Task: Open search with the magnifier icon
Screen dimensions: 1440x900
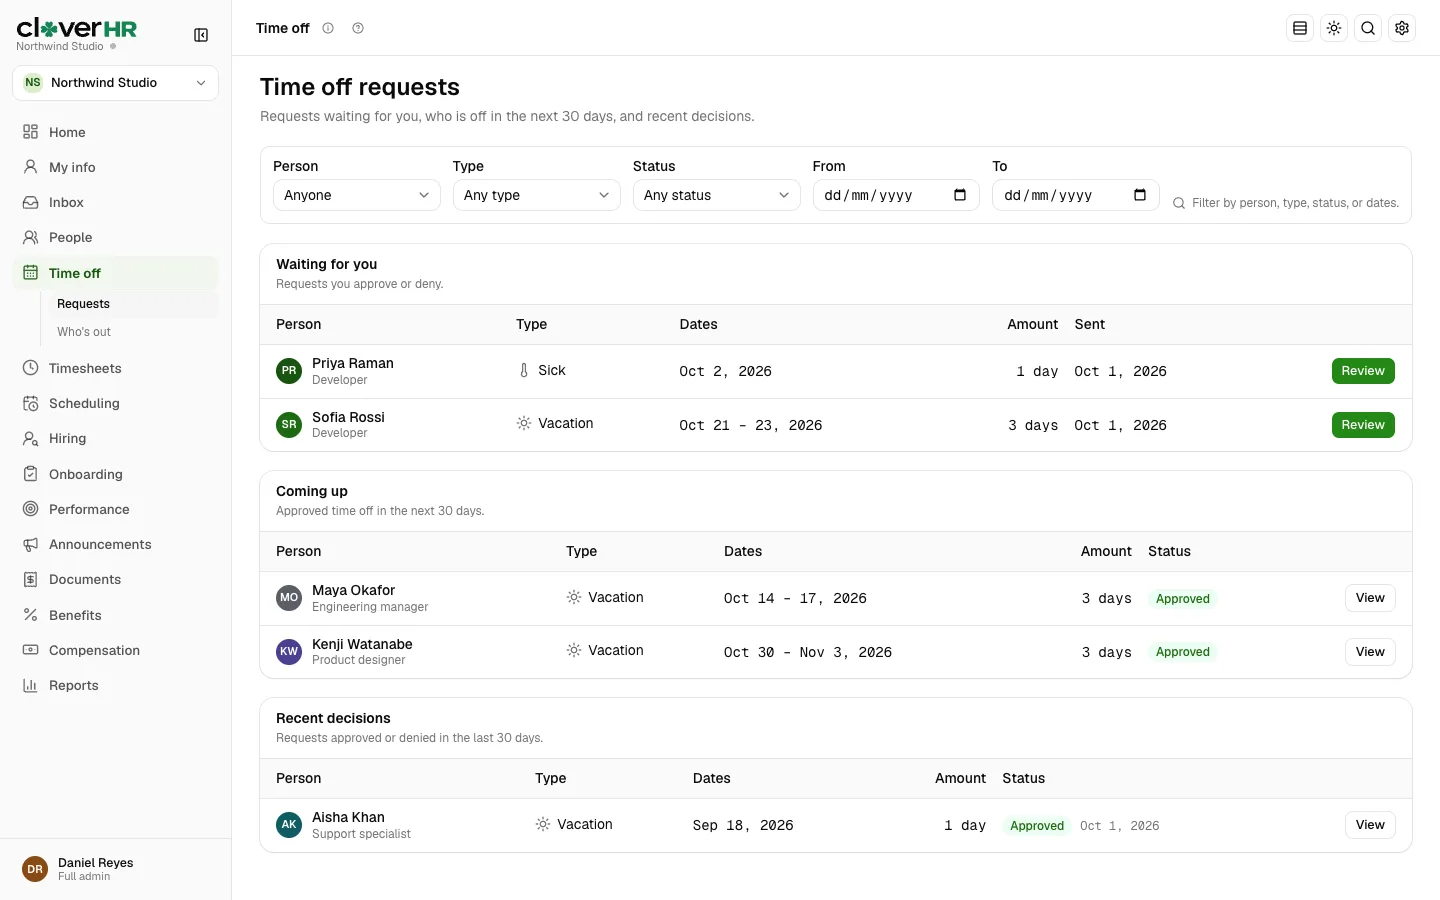Action: click(1368, 28)
